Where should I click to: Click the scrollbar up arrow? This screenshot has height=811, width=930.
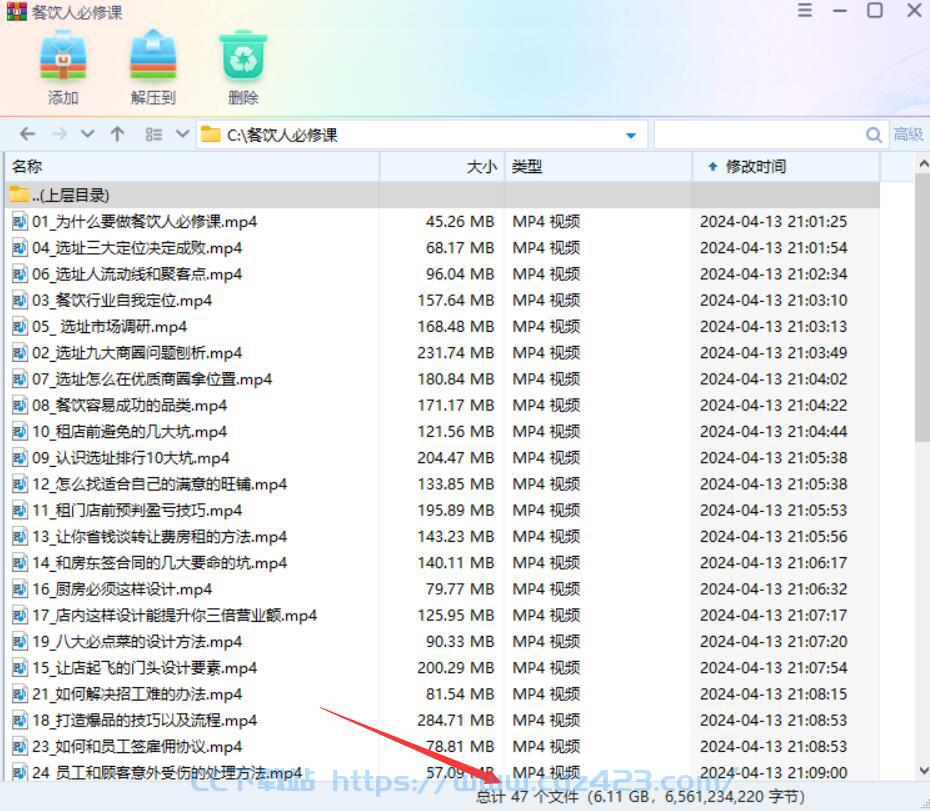click(923, 163)
